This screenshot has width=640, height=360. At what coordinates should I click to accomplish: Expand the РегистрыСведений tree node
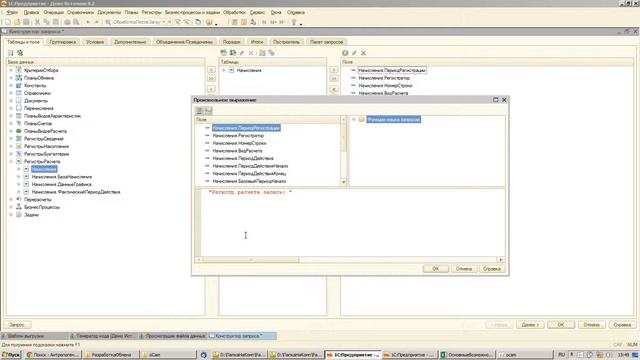[x=11, y=138]
